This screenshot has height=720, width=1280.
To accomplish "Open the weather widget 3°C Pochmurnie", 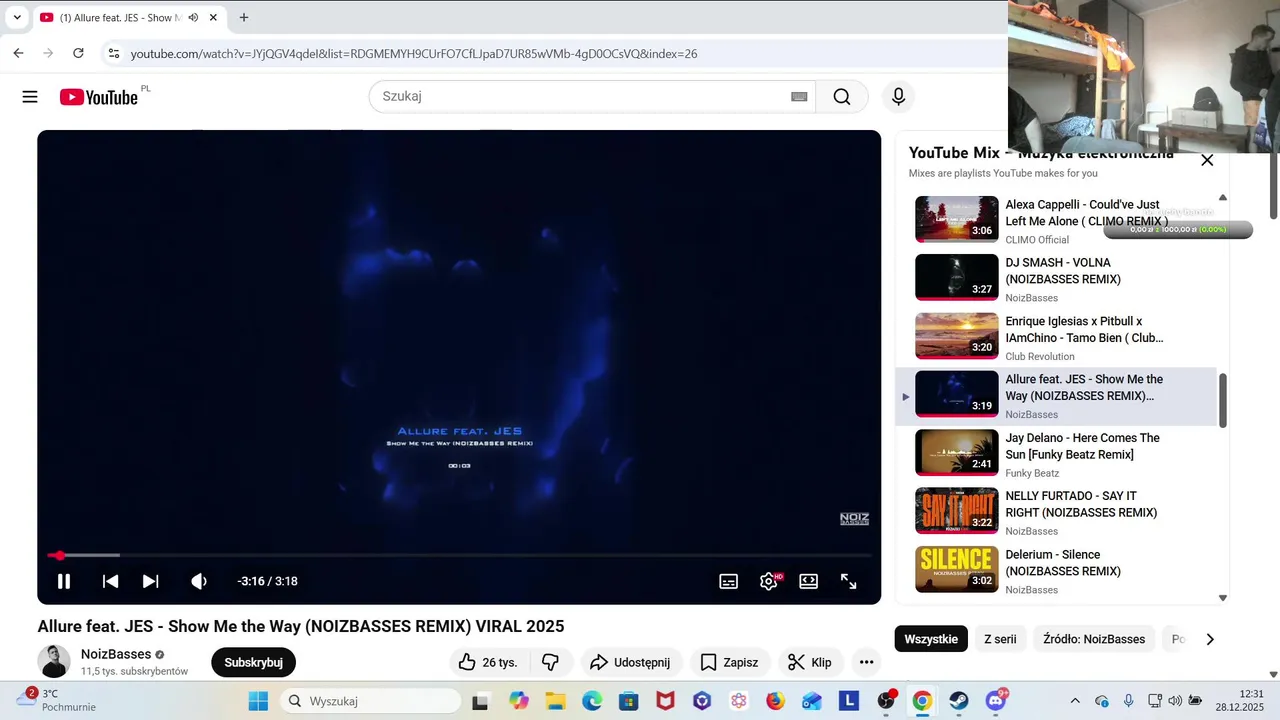I will [x=55, y=700].
